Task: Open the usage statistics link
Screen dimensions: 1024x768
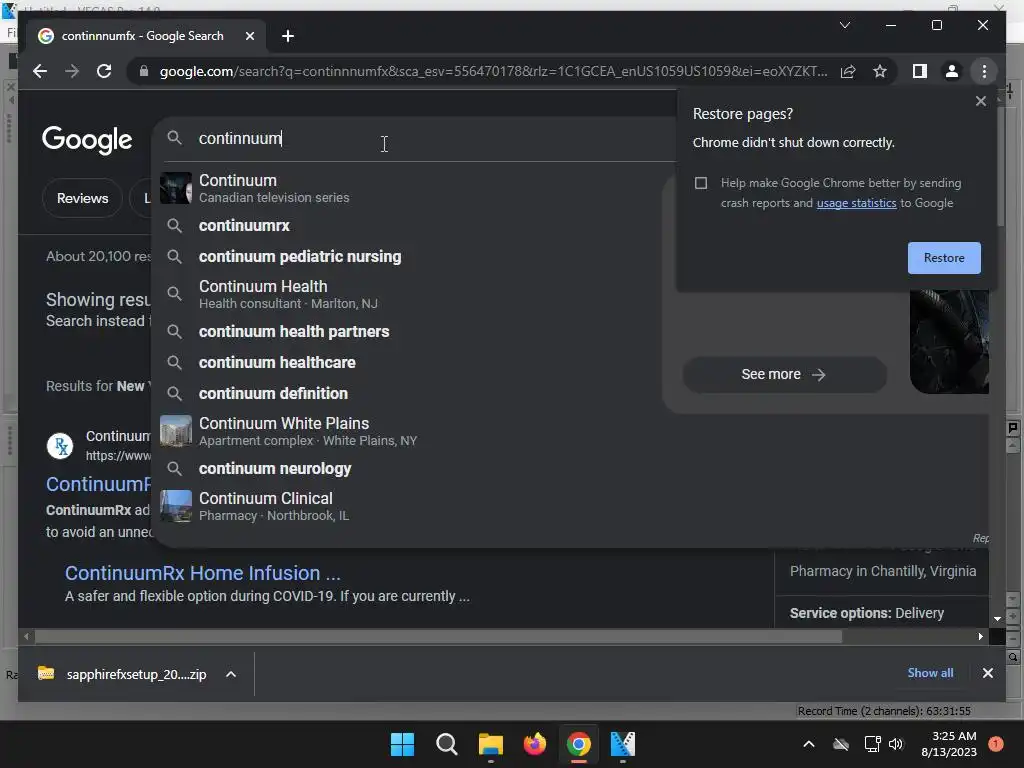Action: point(856,203)
